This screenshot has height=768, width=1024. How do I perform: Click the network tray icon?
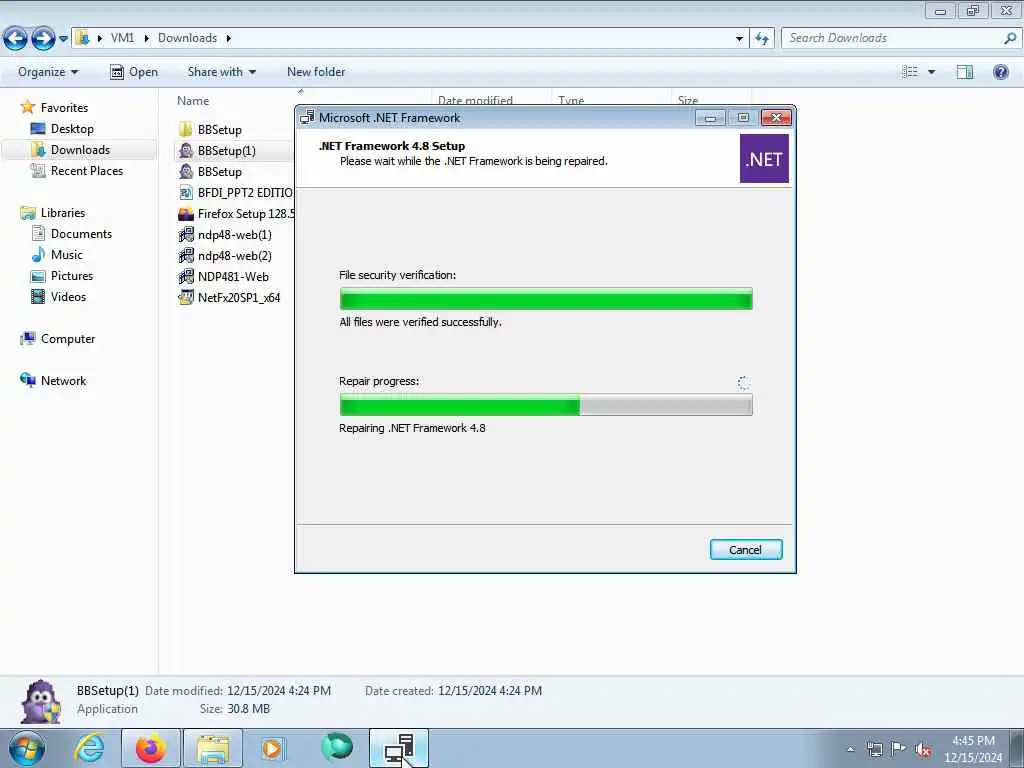(874, 749)
